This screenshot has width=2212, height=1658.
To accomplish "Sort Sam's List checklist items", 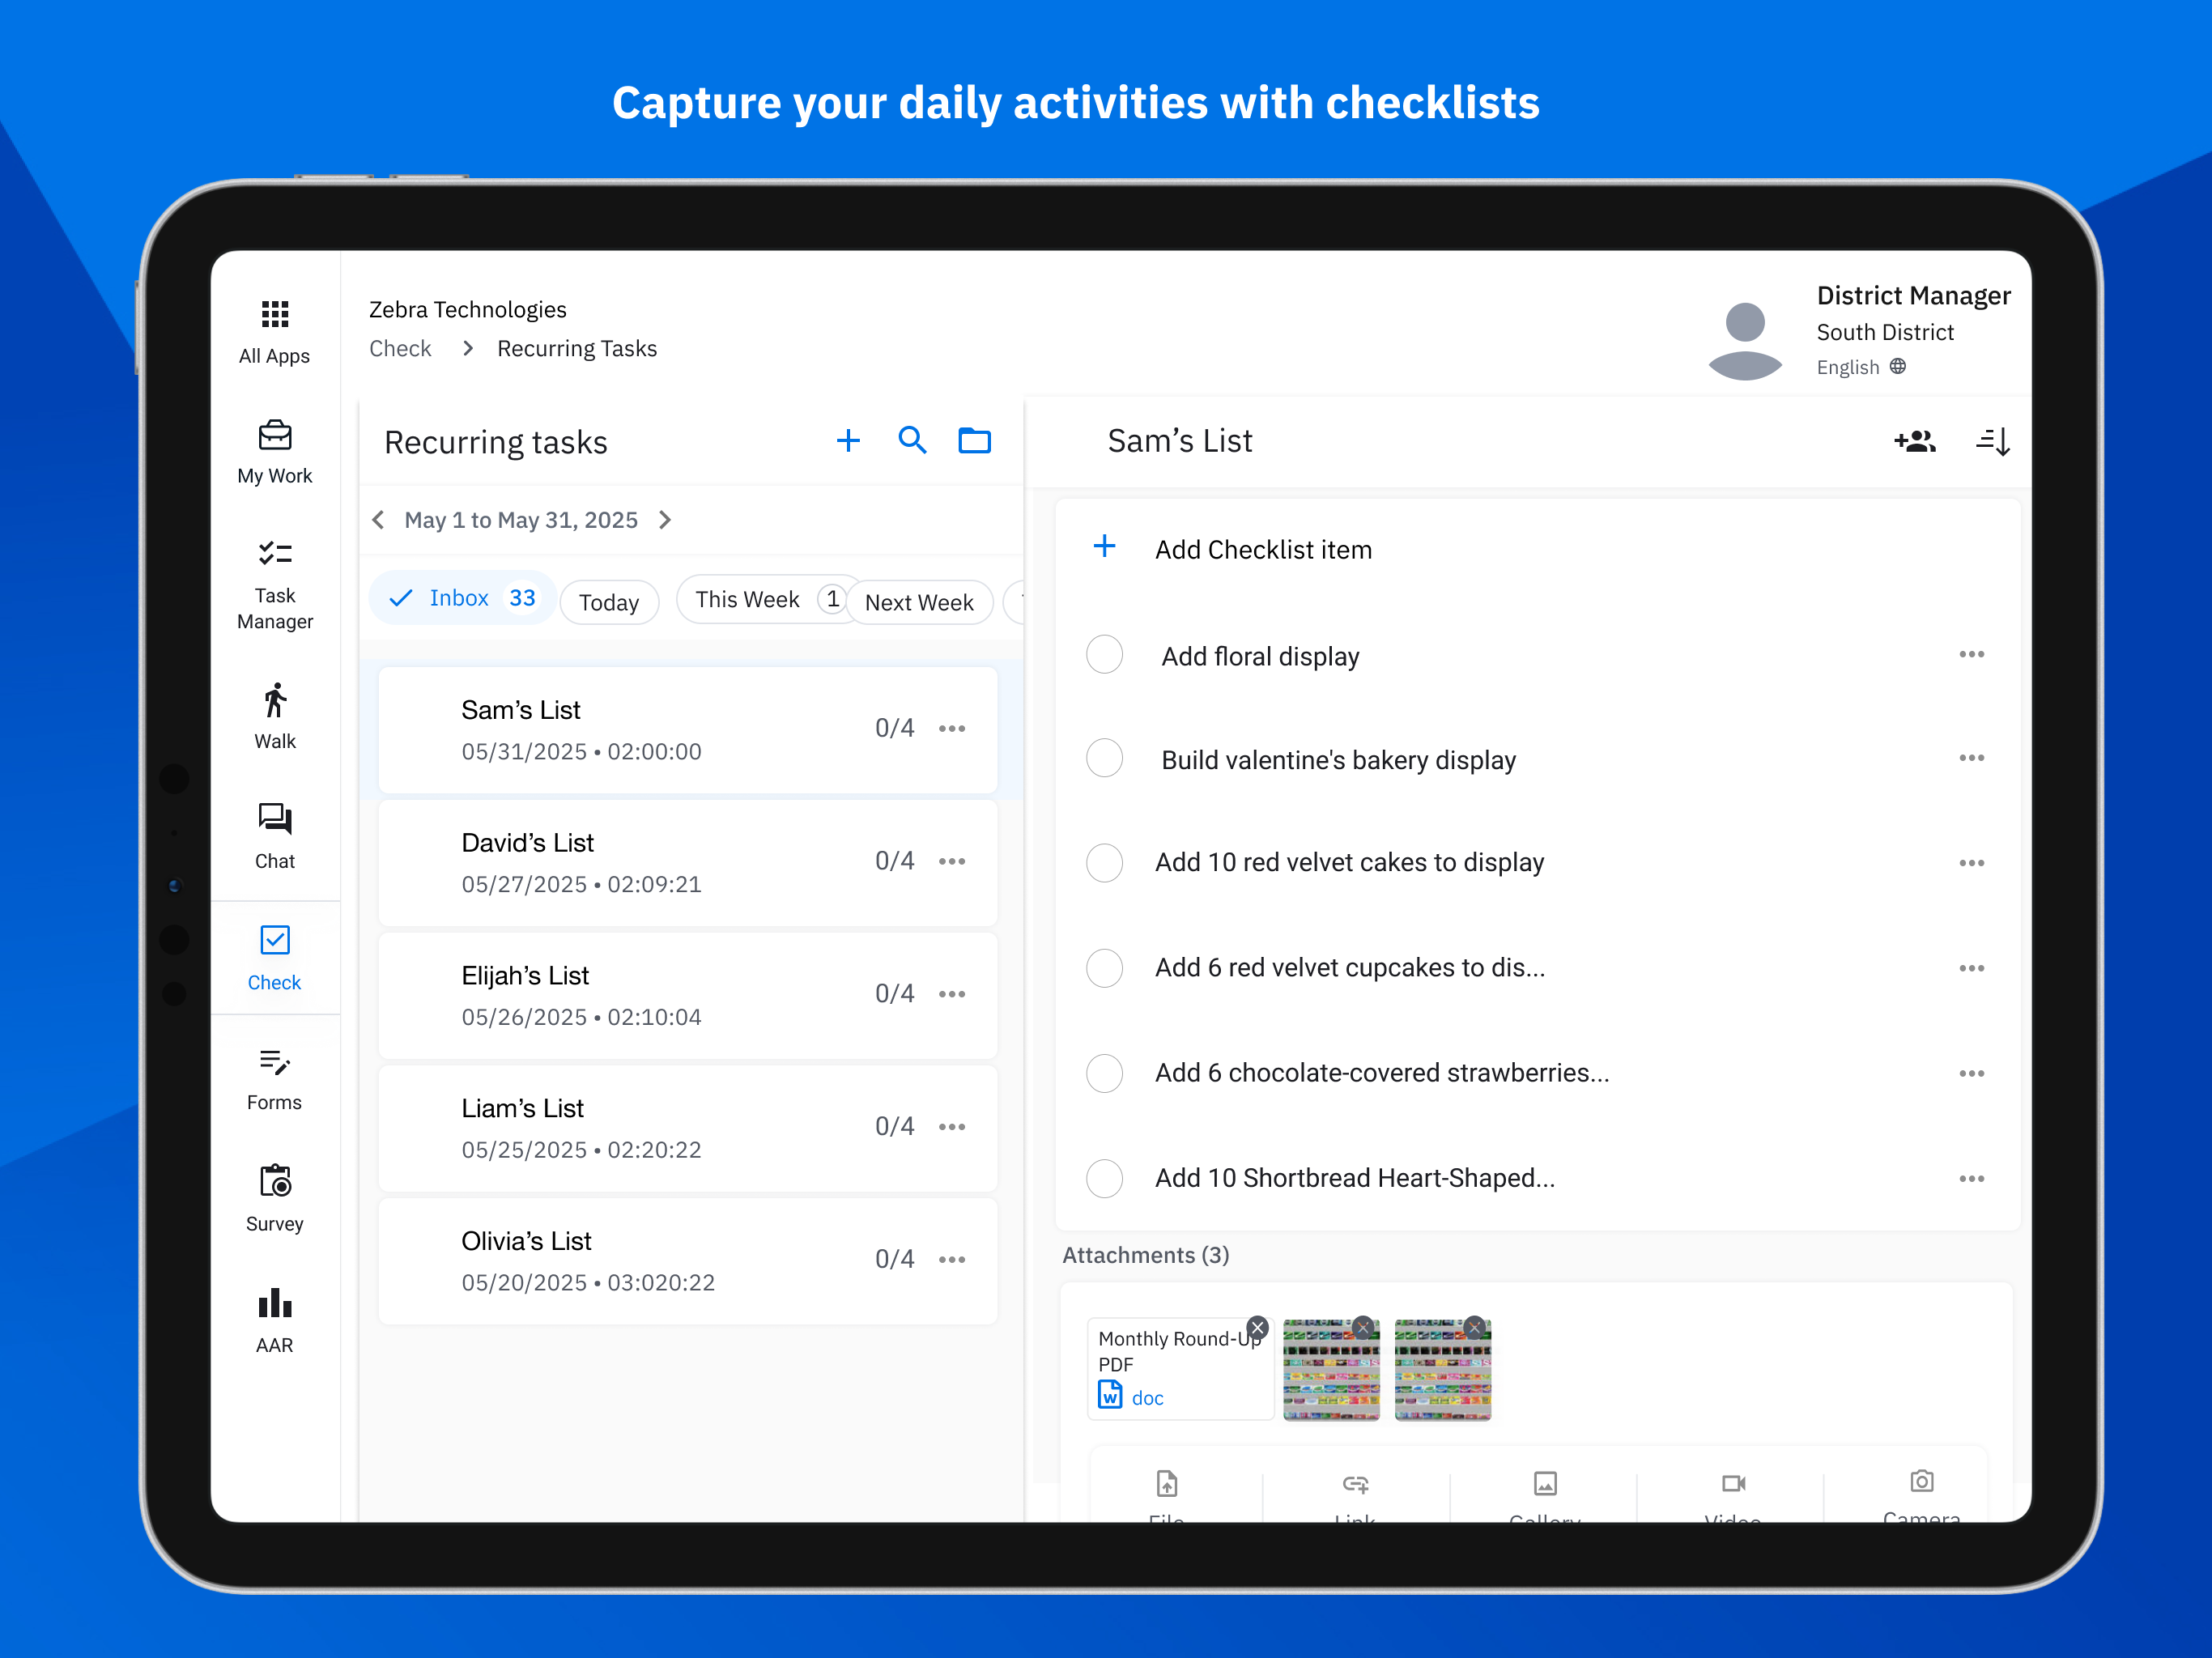I will coord(1992,441).
